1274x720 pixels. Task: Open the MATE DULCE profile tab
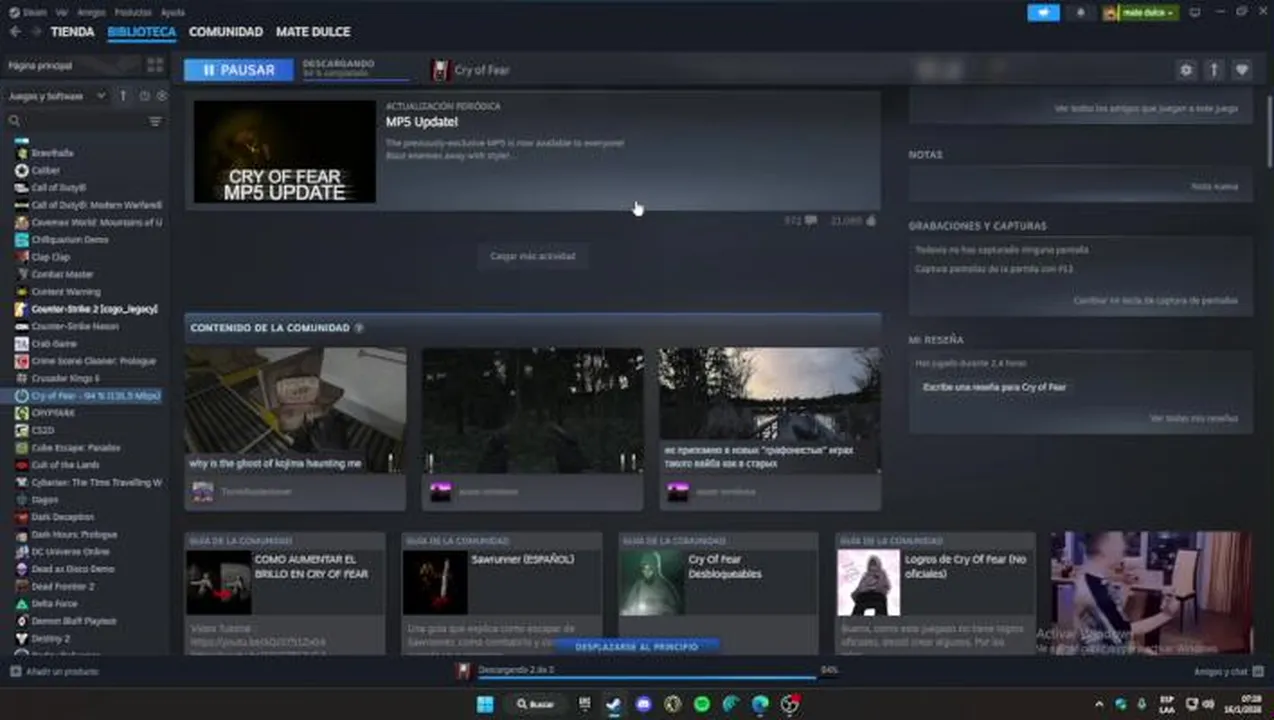coord(313,32)
